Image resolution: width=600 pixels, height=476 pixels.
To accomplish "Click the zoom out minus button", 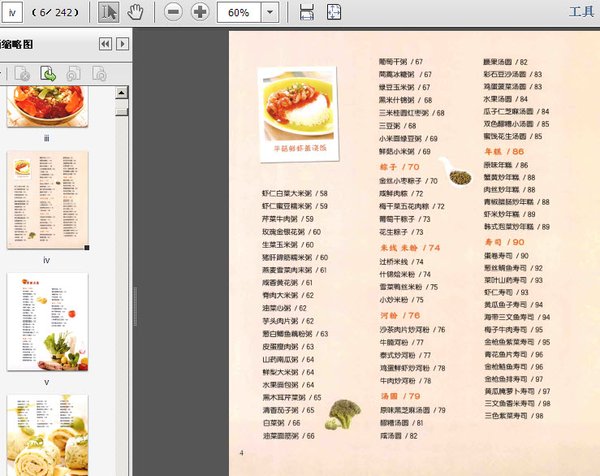I will 173,12.
